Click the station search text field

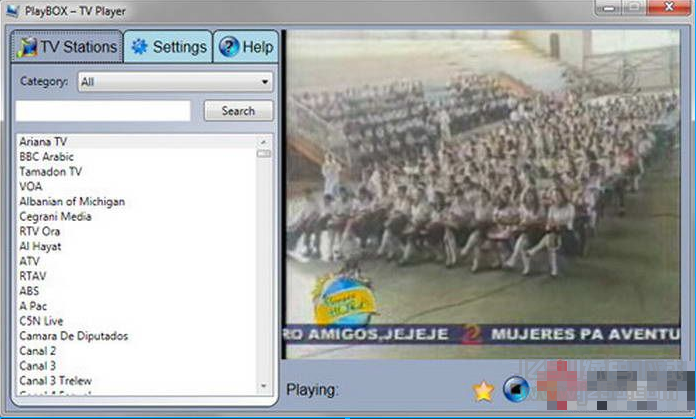103,111
